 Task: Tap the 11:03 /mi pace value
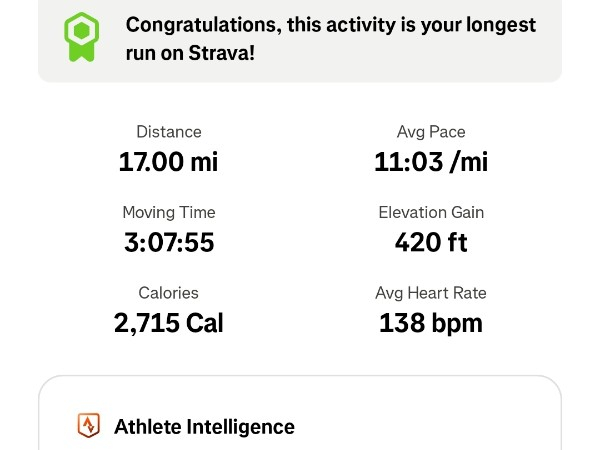pos(431,161)
